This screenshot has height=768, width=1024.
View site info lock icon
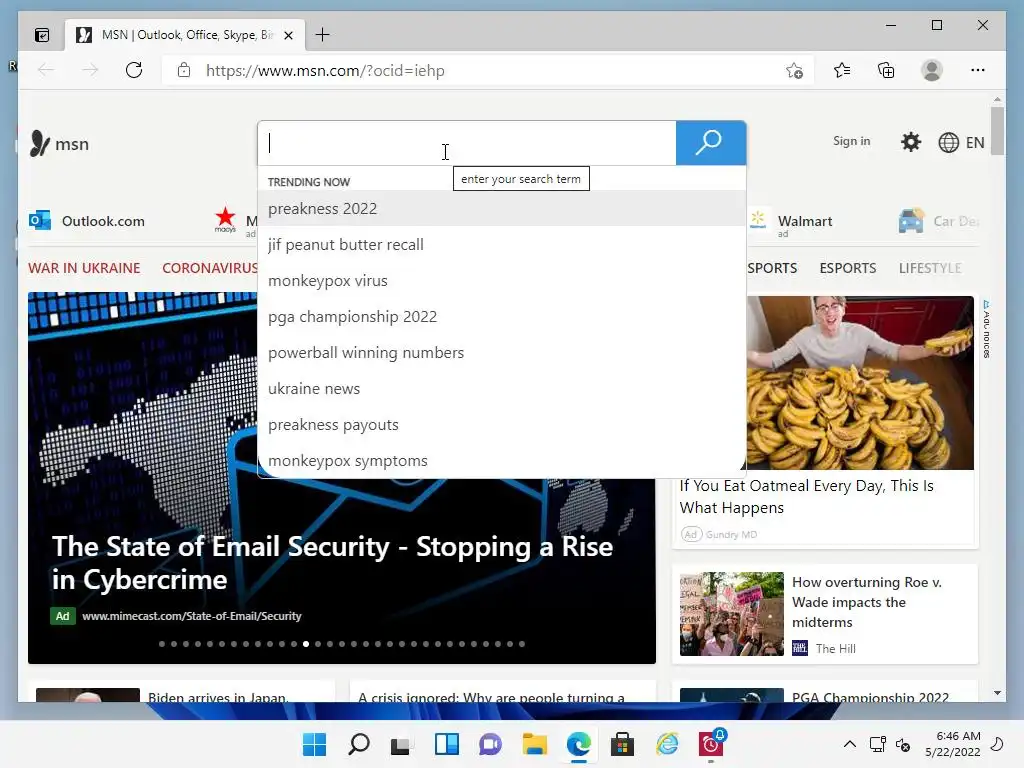[184, 70]
